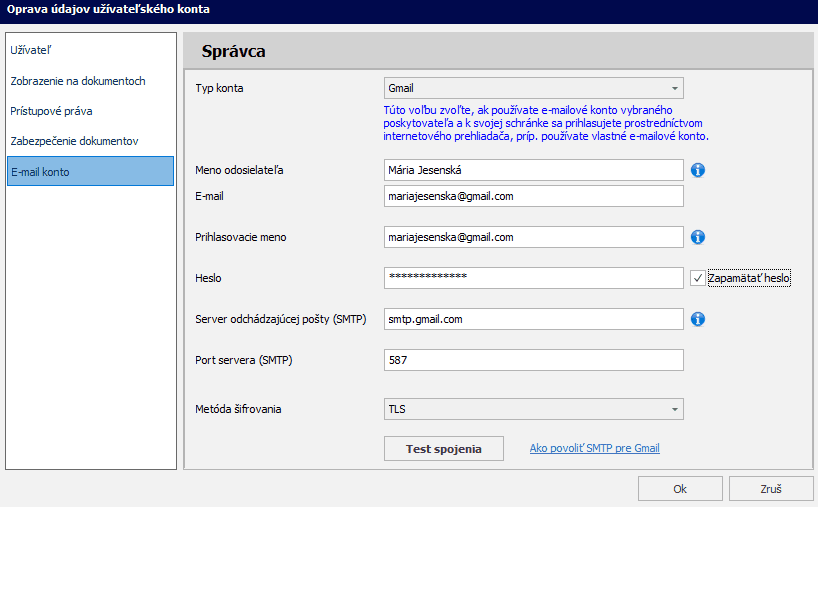Image resolution: width=818 pixels, height=614 pixels.
Task: Select the E-mail konto section
Action: 90,172
